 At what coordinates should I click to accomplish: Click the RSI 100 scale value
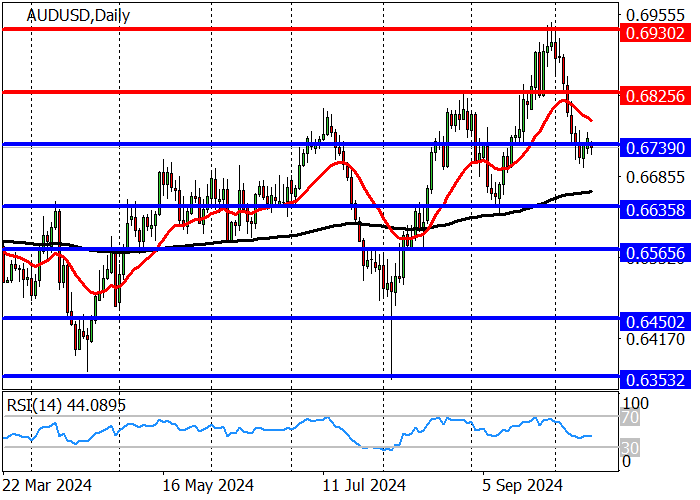pos(636,403)
